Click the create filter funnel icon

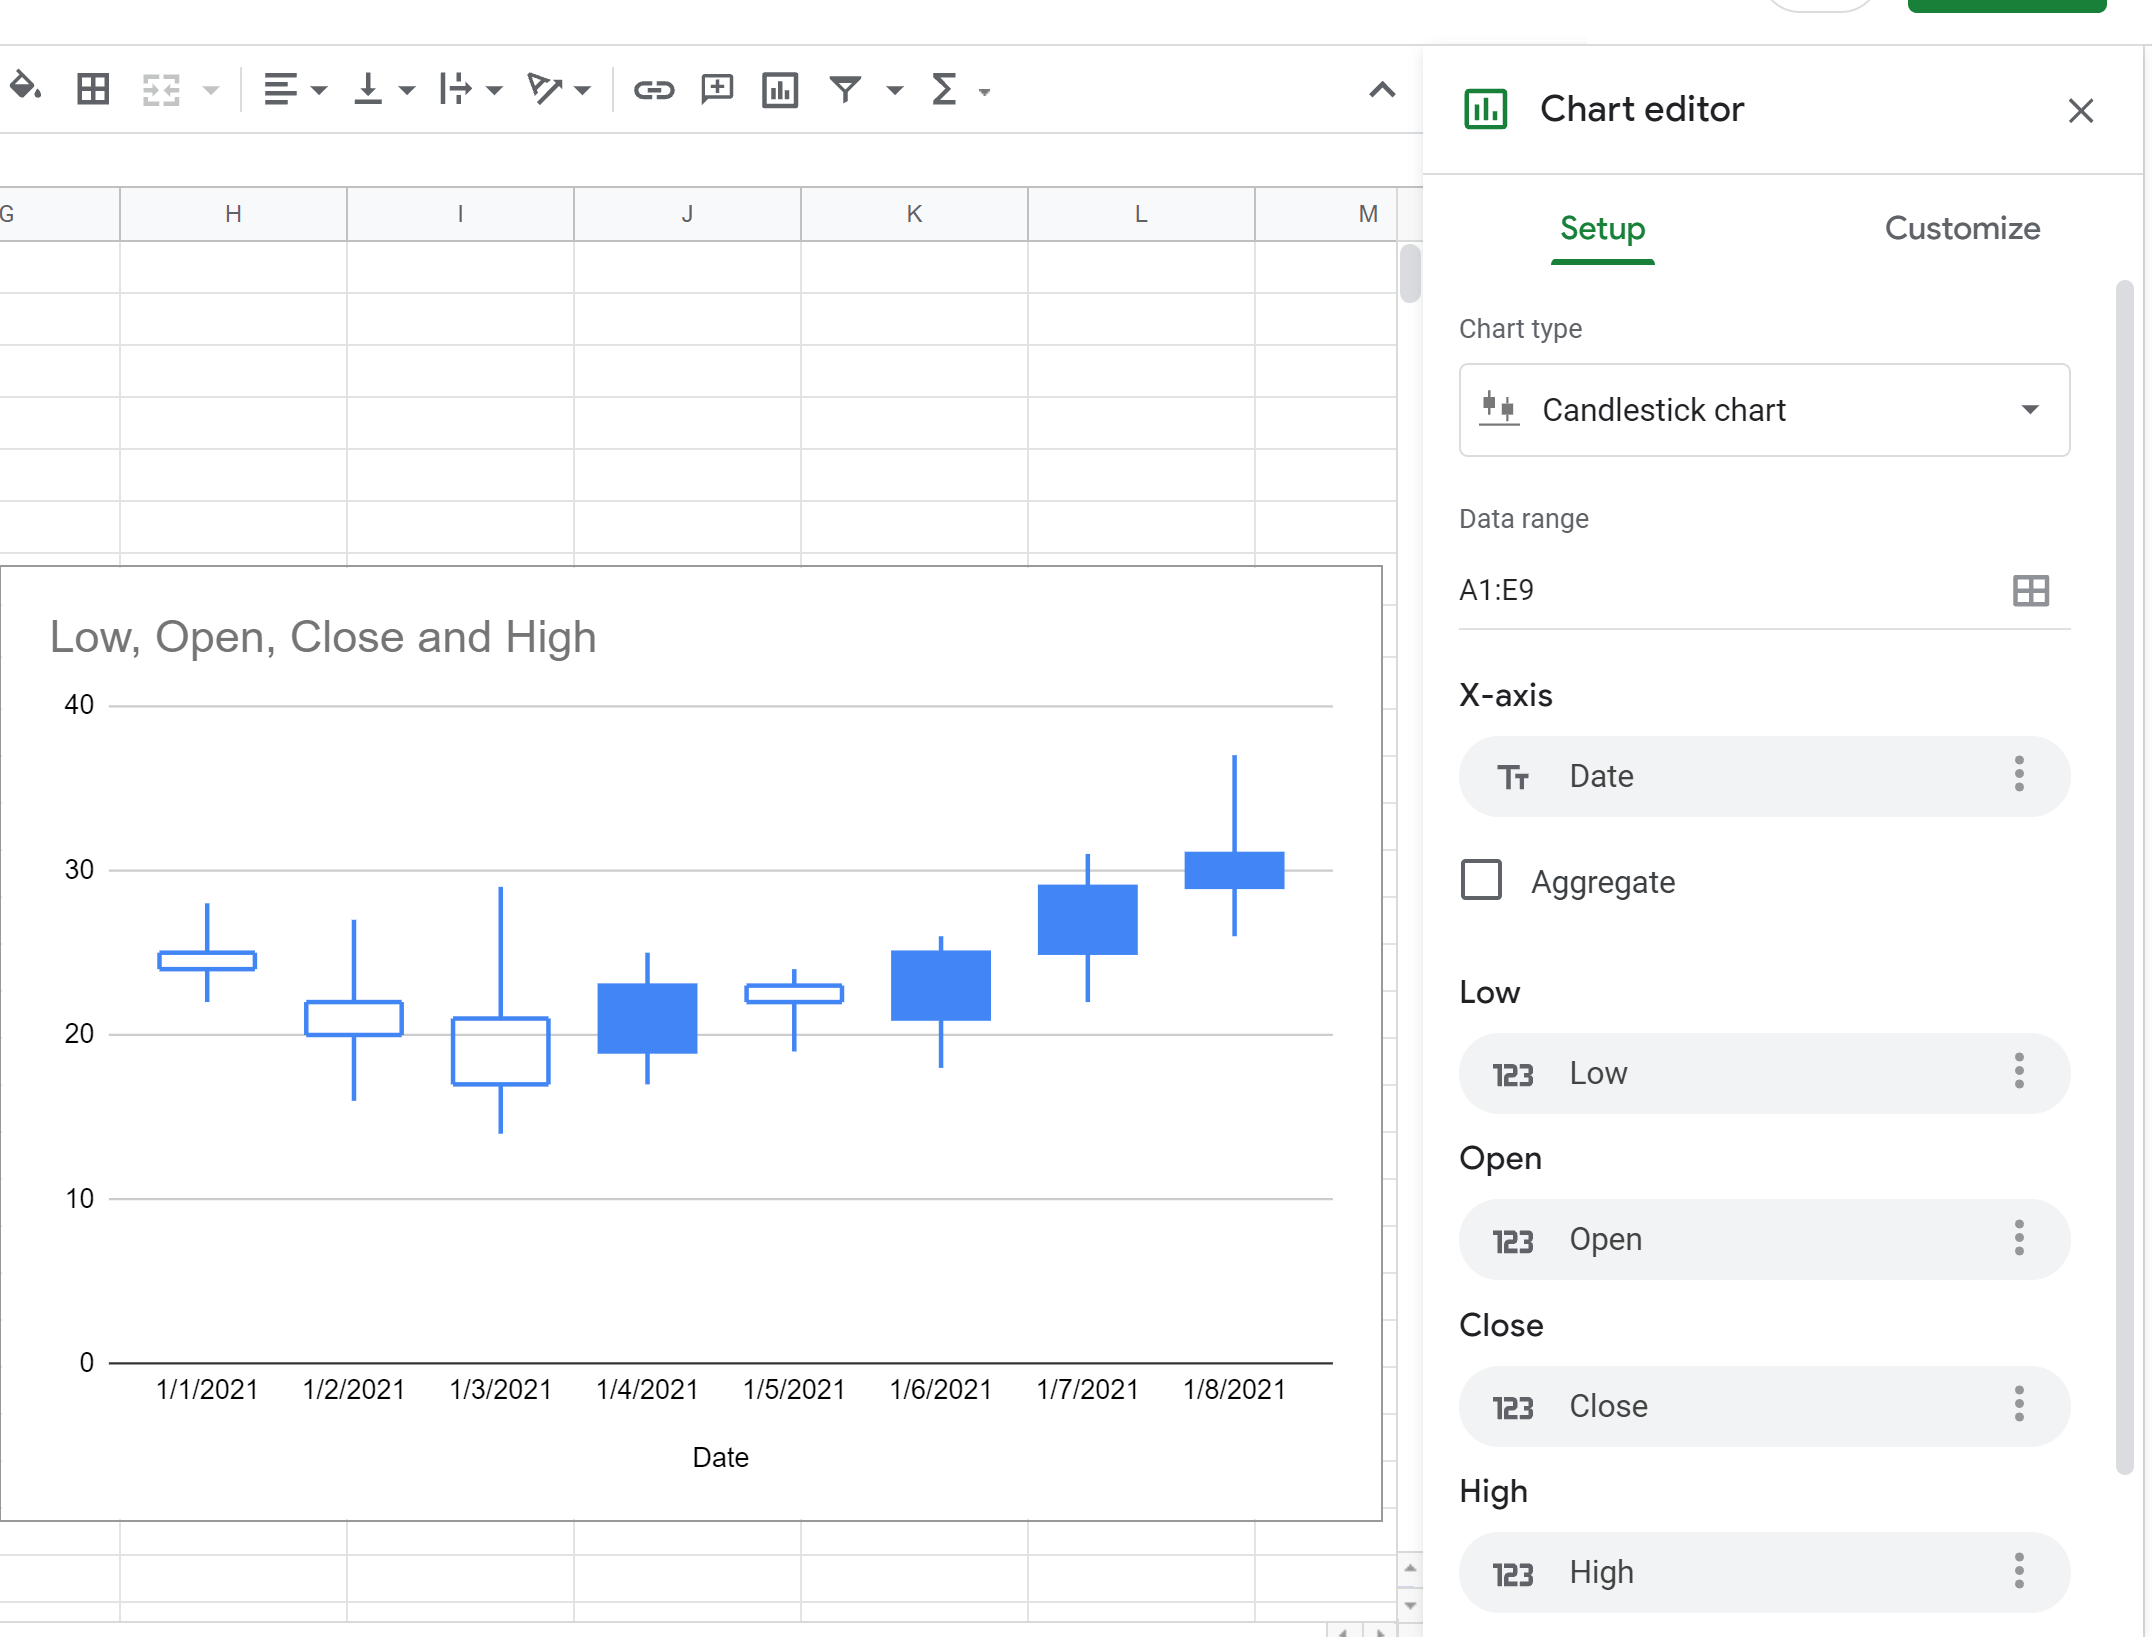pyautogui.click(x=846, y=90)
